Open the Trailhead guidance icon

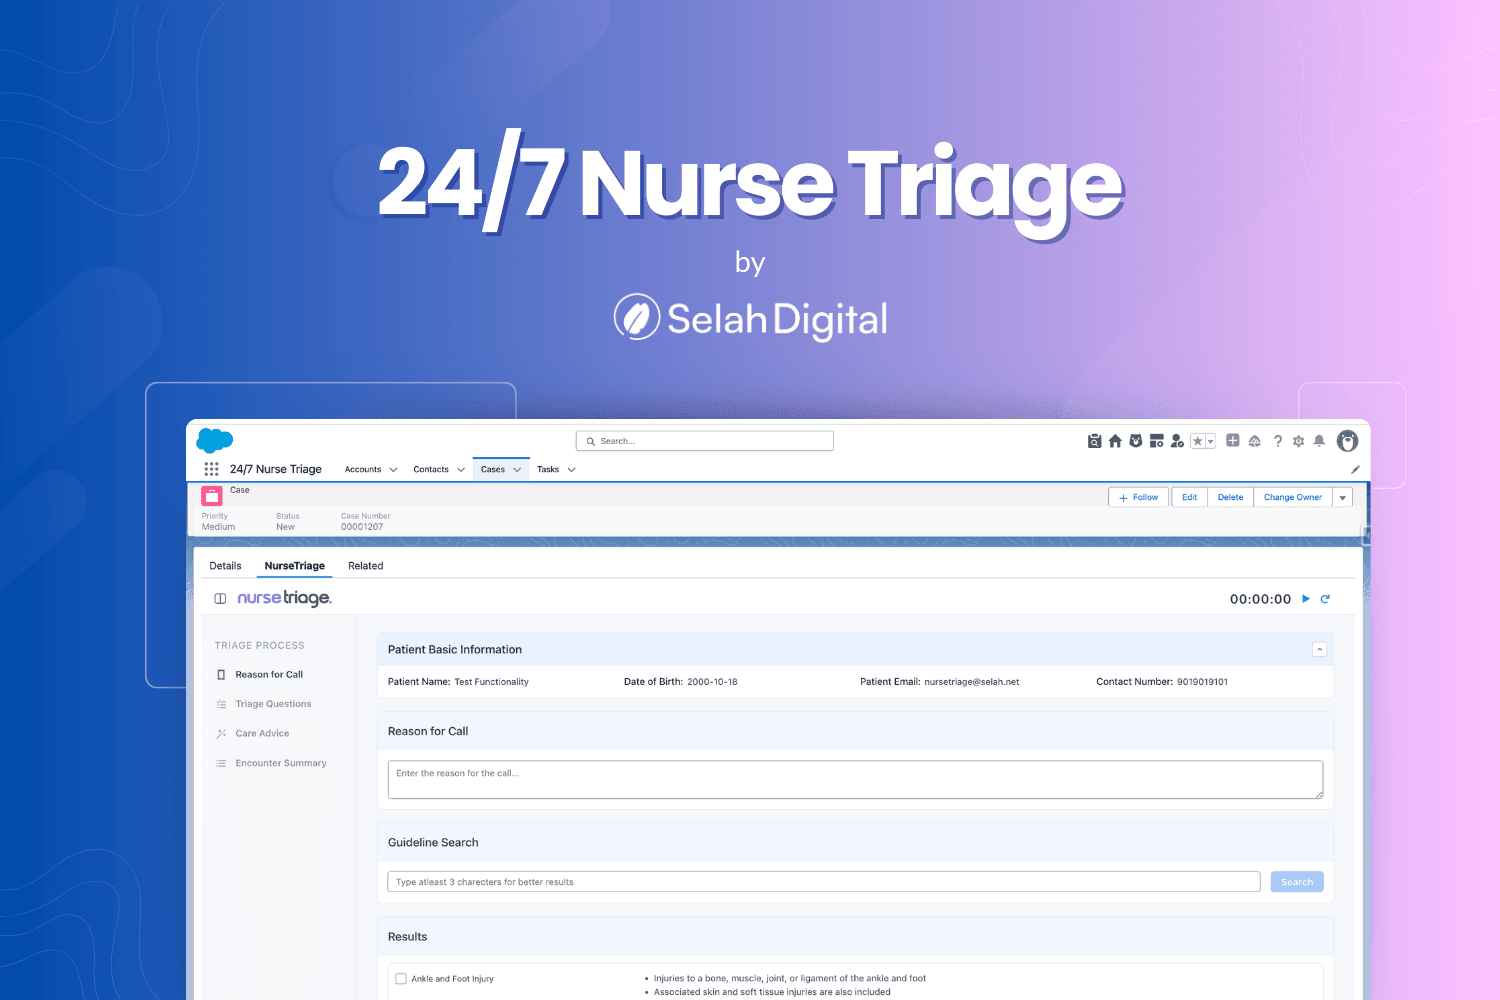point(1255,441)
